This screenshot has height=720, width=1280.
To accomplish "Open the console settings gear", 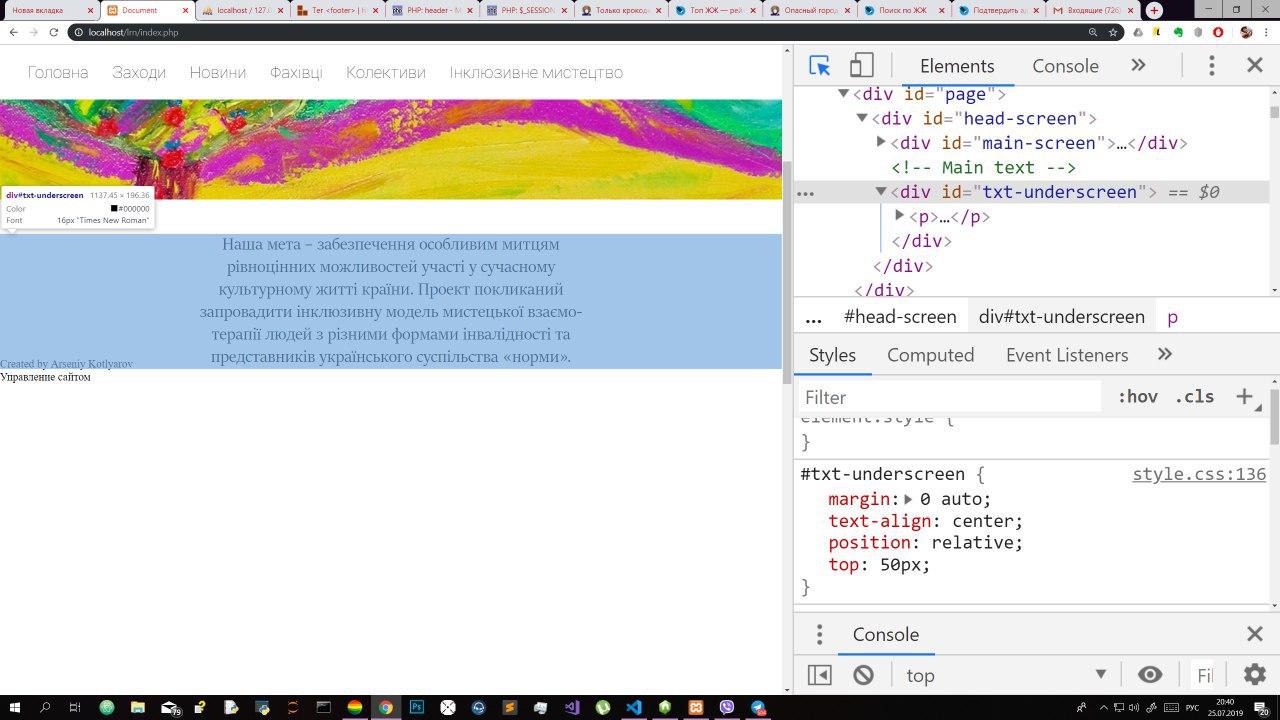I will pos(1255,675).
